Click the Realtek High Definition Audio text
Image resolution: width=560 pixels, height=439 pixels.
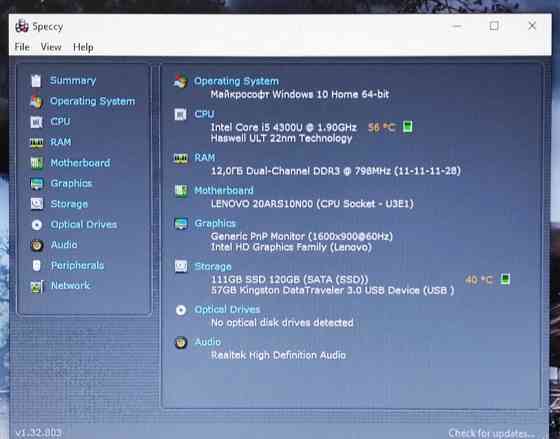(278, 355)
